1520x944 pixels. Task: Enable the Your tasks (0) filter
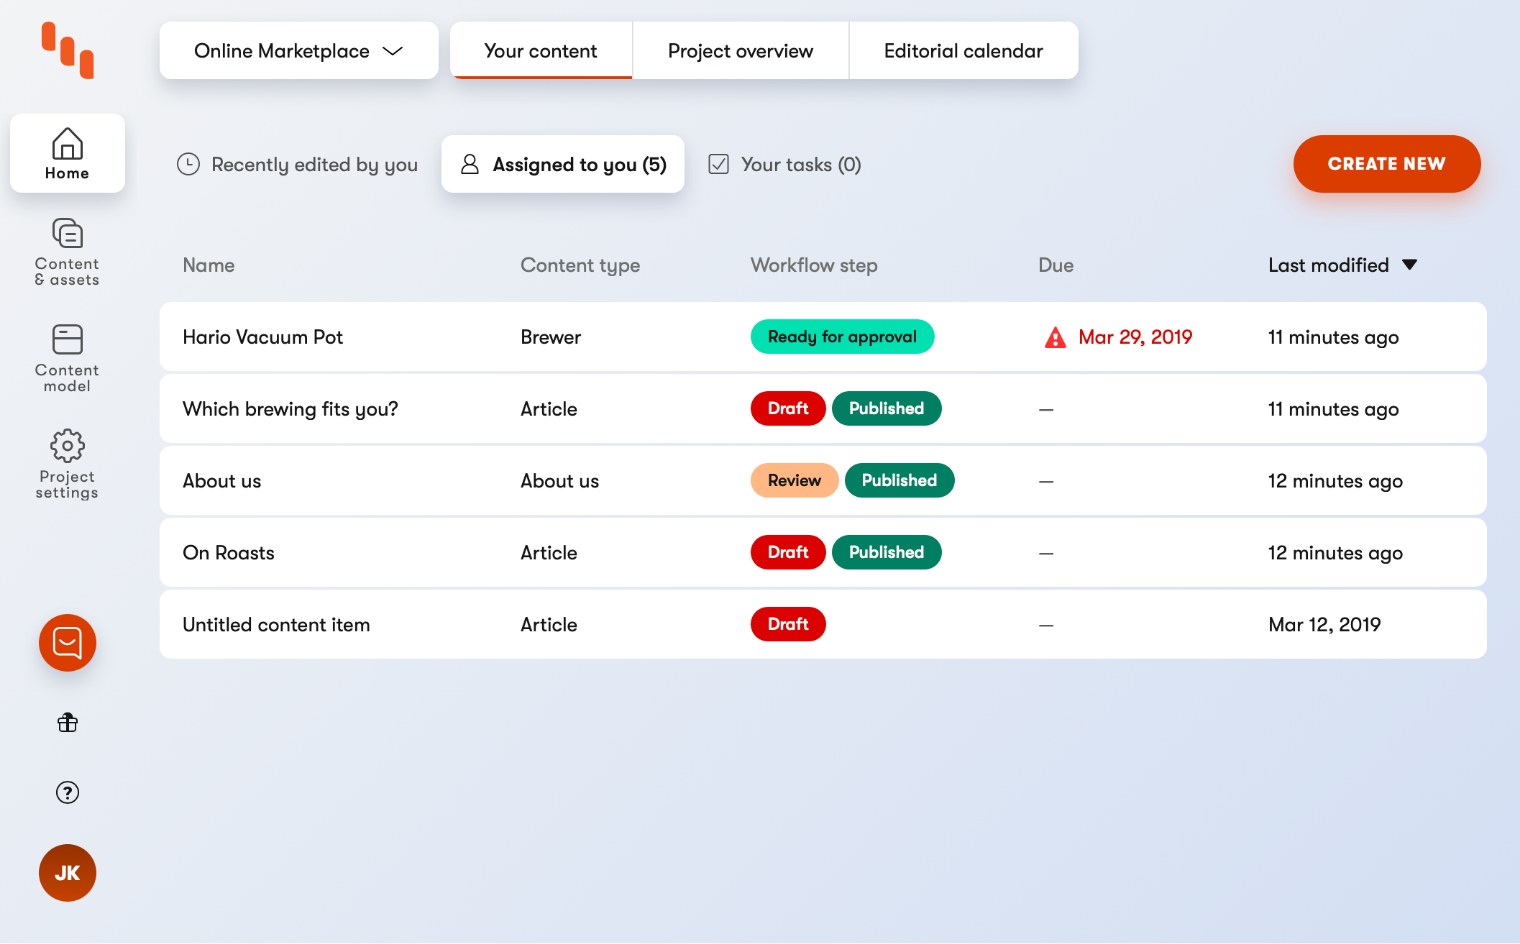coord(784,164)
